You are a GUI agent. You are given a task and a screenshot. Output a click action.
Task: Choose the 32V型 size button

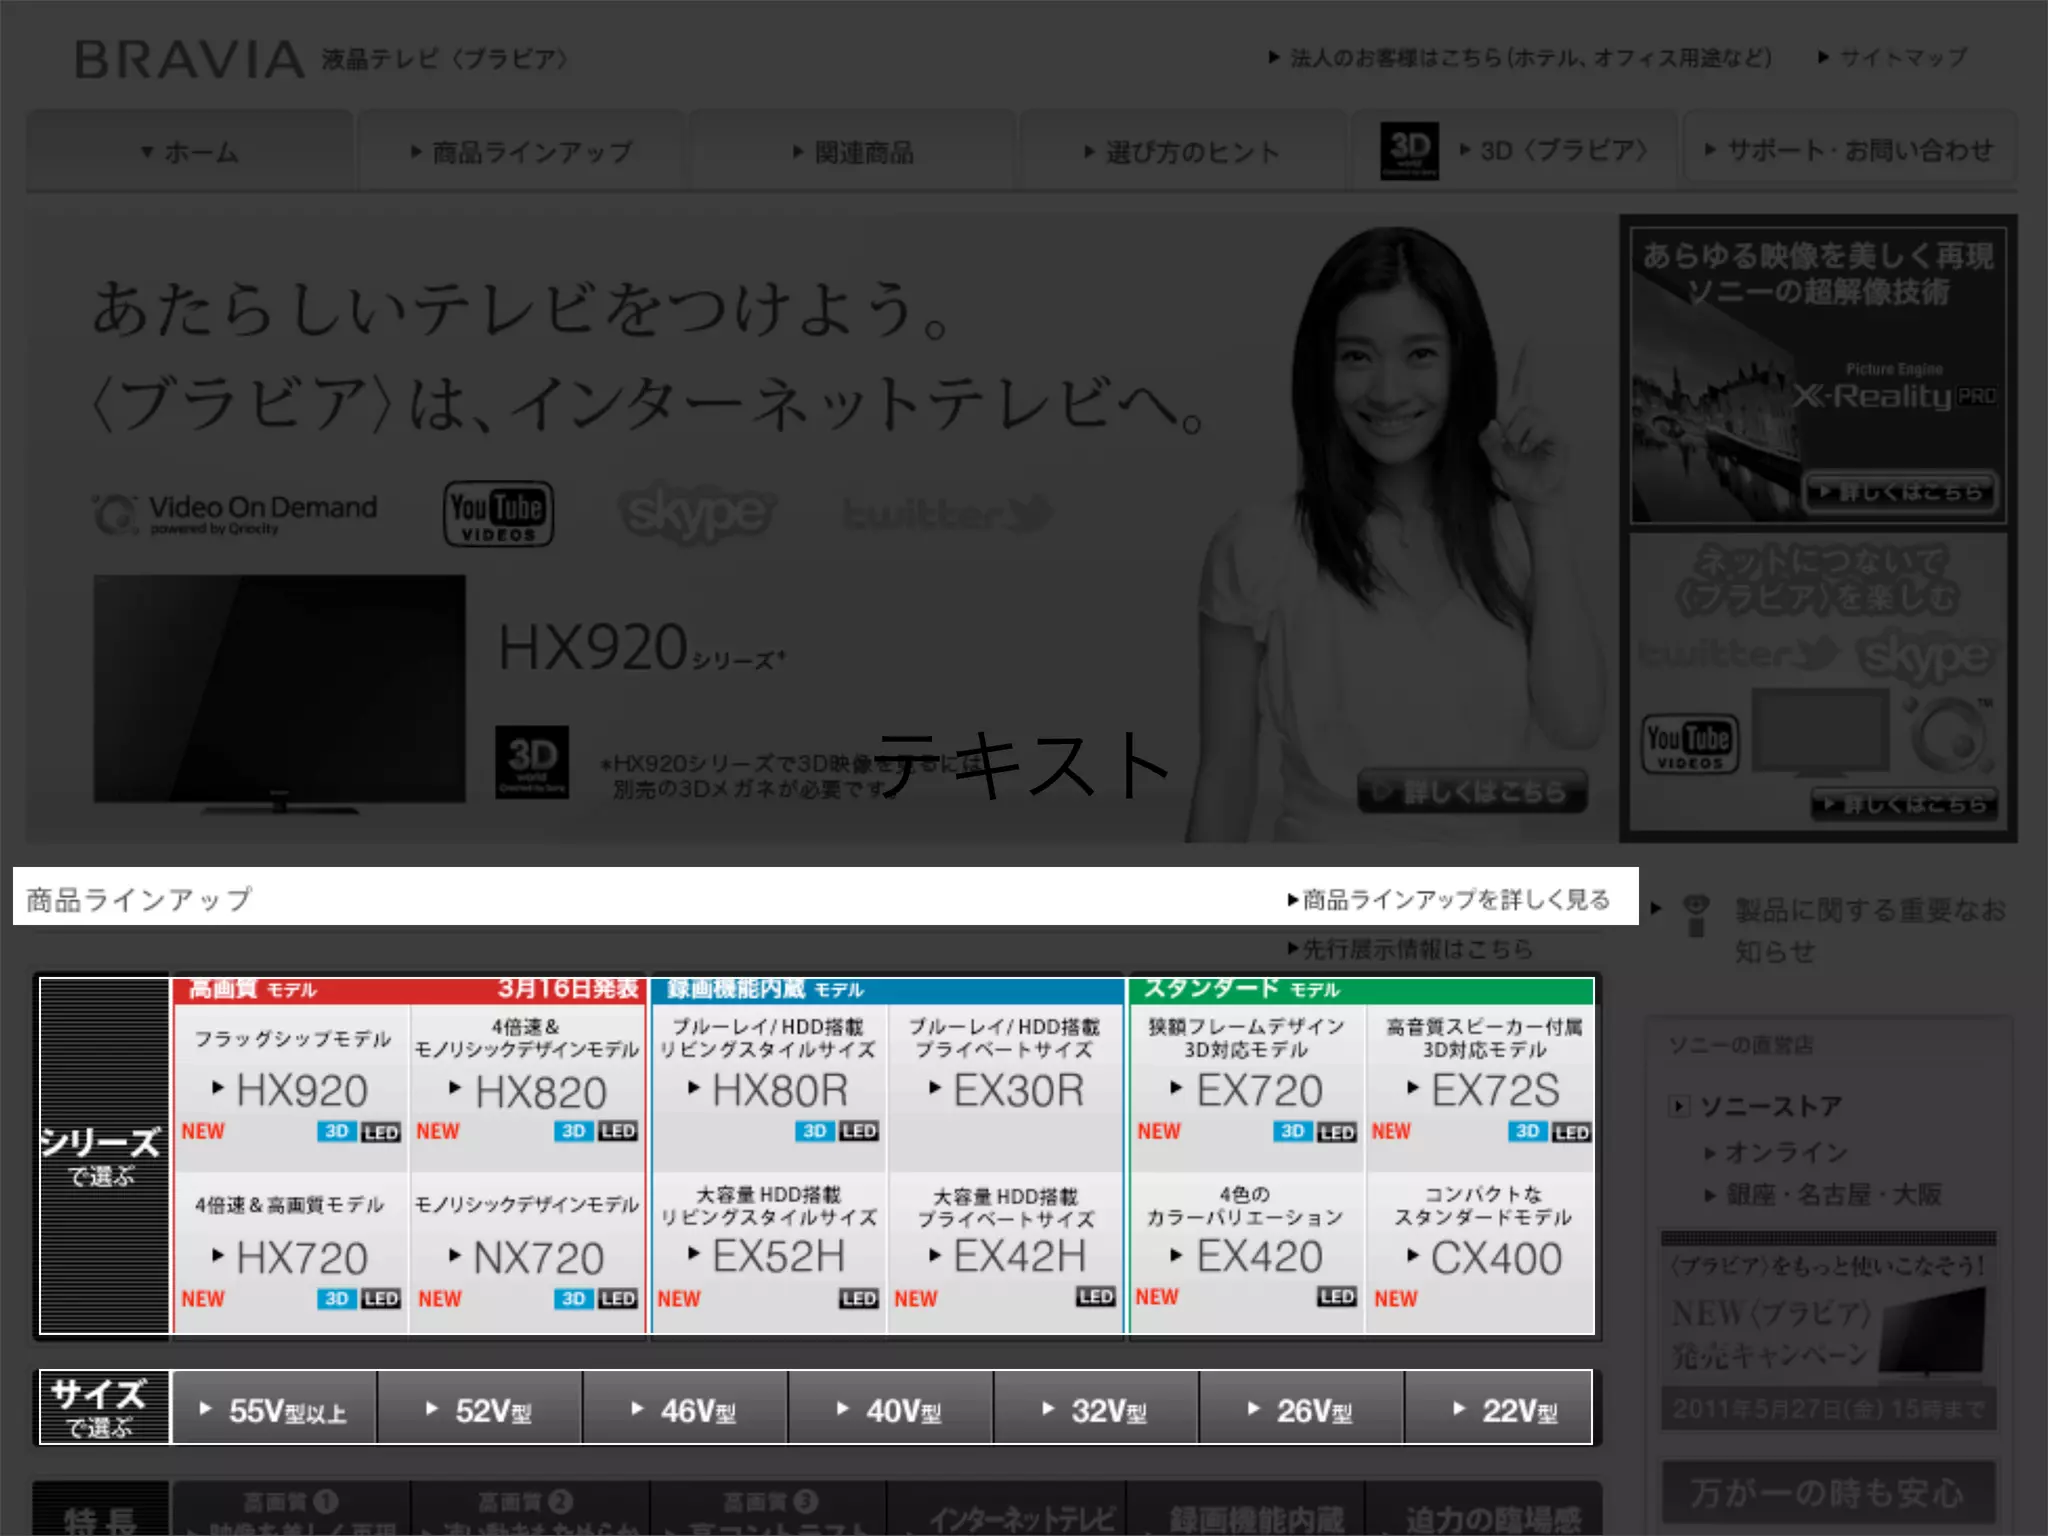1096,1410
